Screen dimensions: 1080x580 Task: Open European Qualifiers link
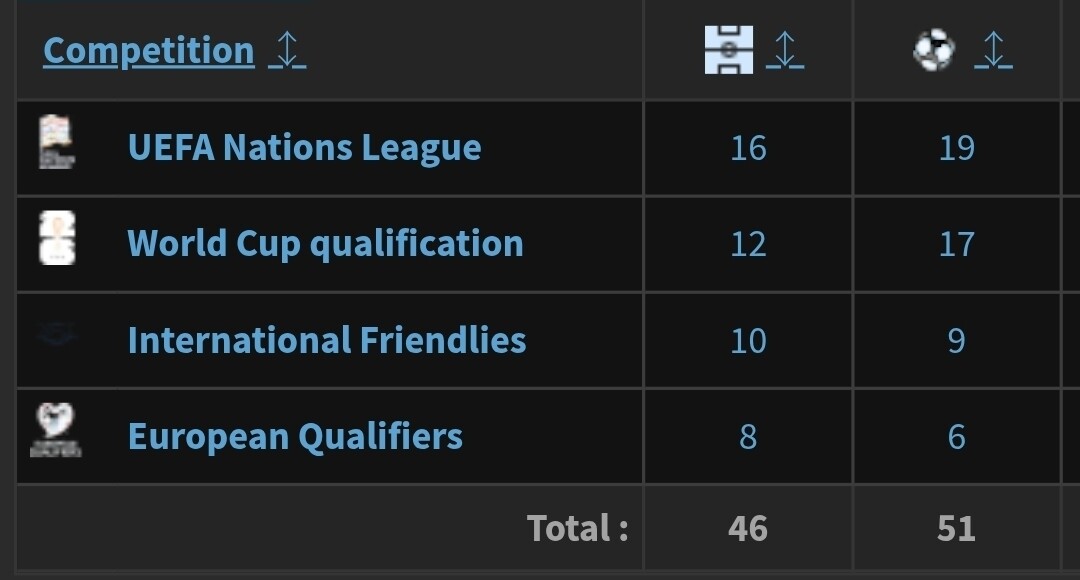click(x=295, y=437)
